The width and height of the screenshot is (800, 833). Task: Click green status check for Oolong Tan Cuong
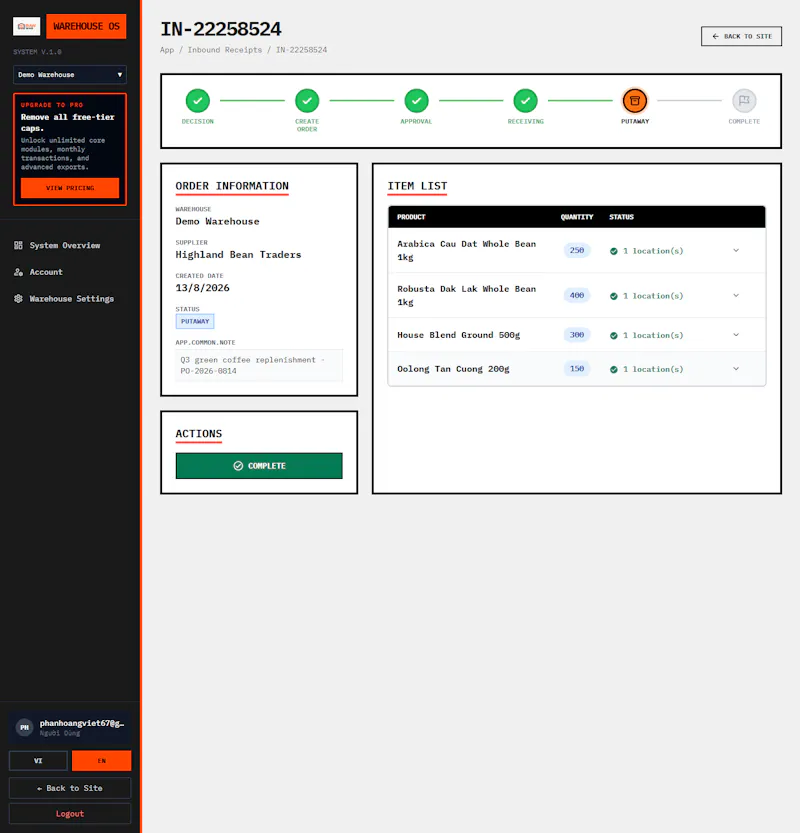click(614, 369)
